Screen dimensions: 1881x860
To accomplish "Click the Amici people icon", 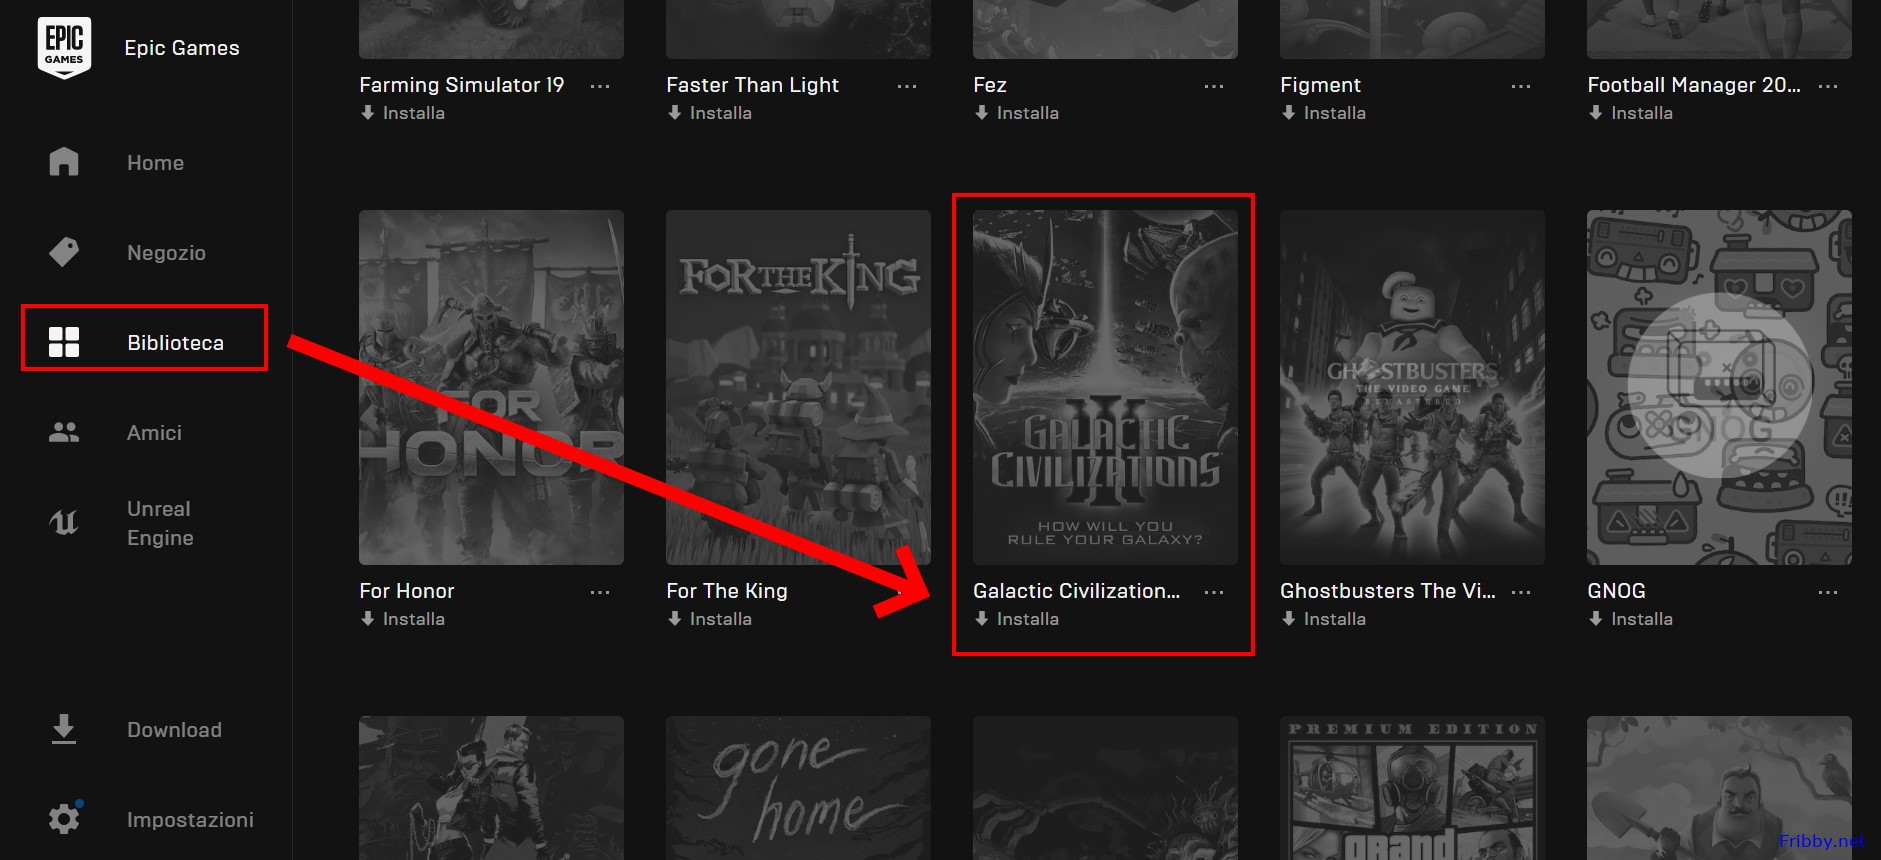I will click(64, 432).
